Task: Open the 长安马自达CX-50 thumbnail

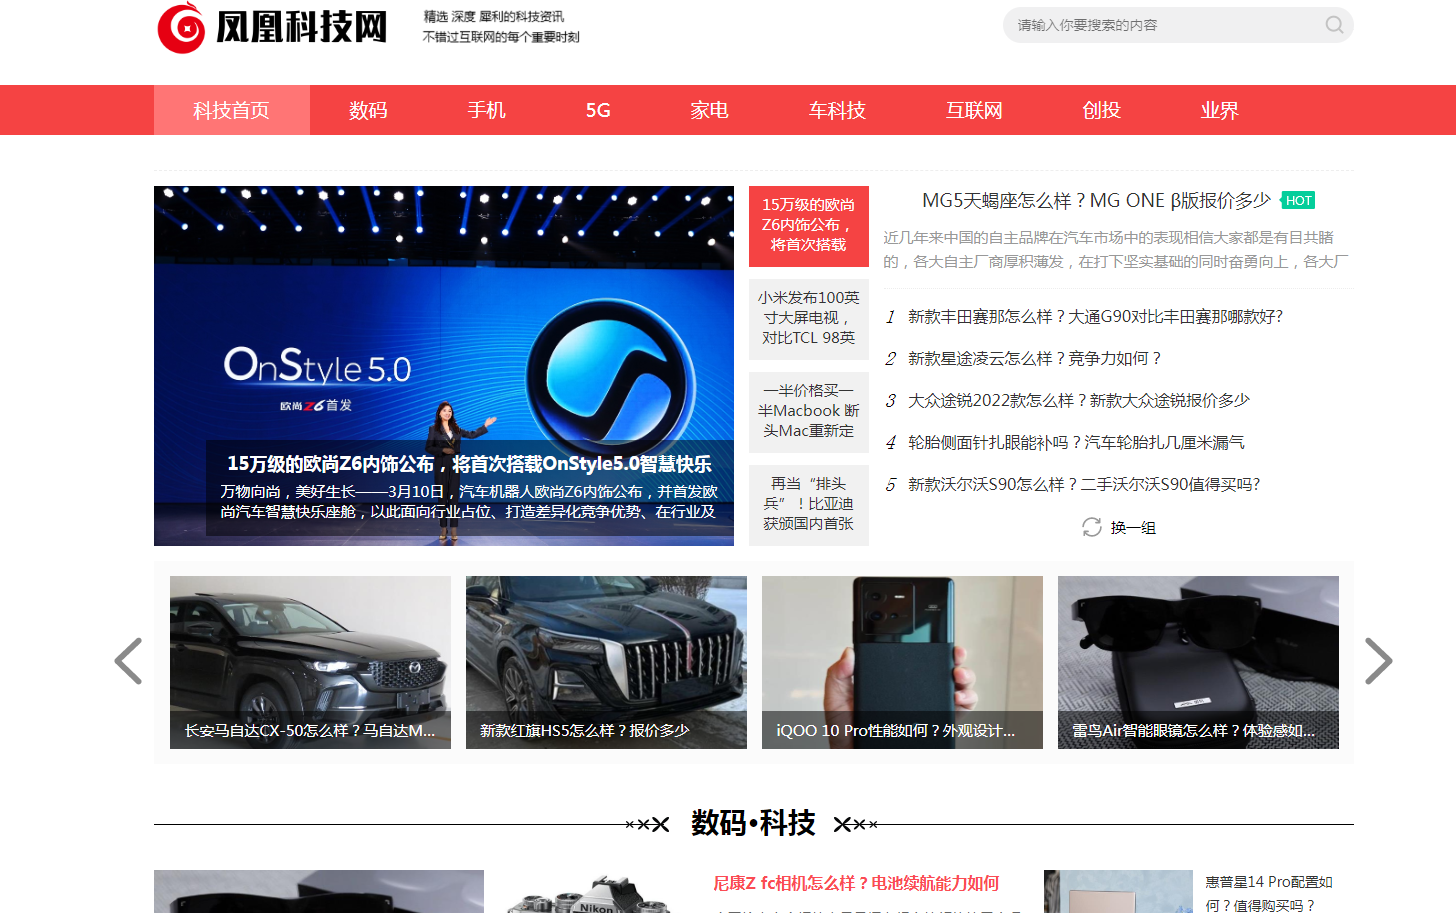Action: (x=310, y=662)
